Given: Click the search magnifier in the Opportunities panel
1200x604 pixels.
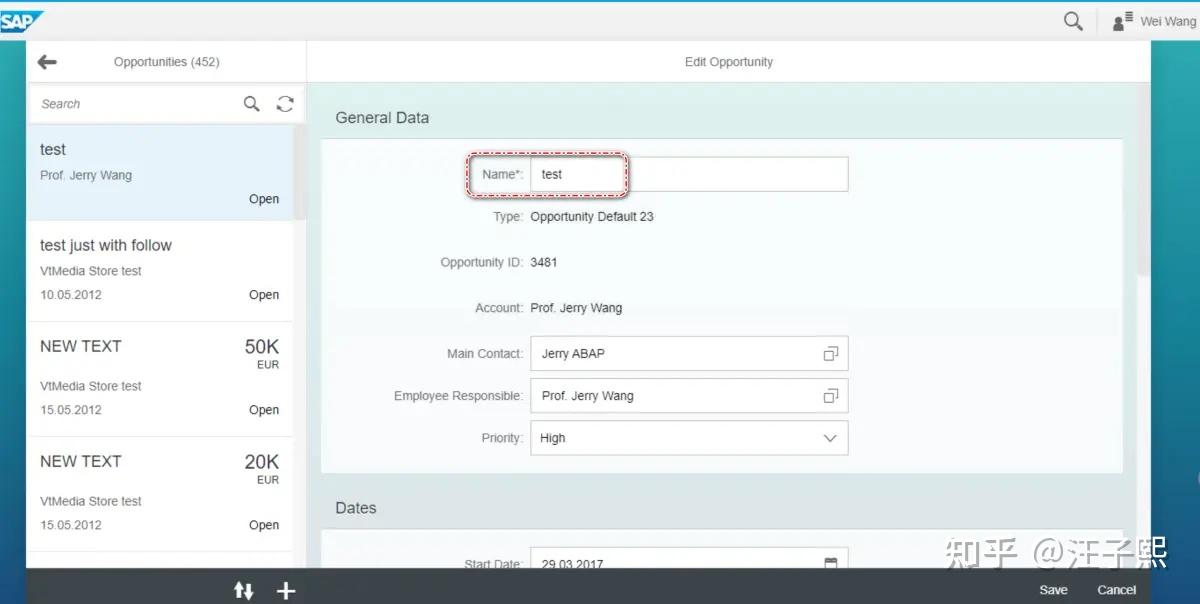Looking at the screenshot, I should 251,103.
